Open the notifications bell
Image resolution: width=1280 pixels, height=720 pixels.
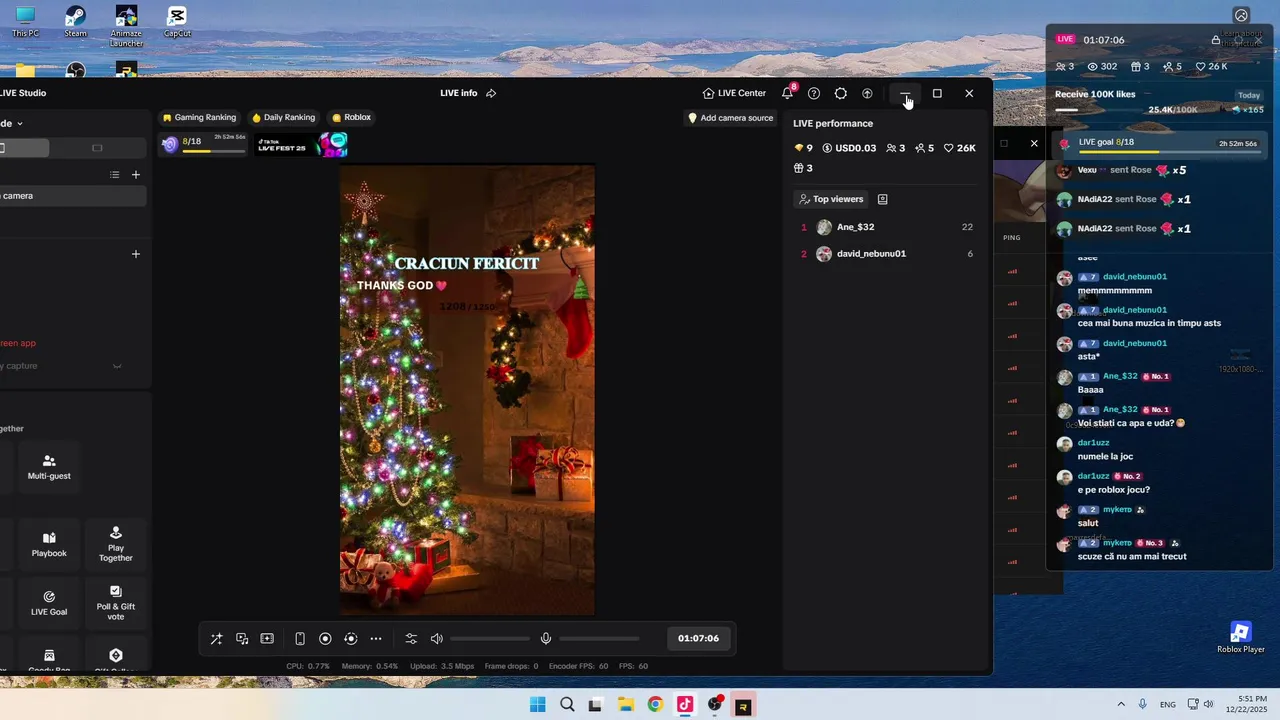tap(788, 93)
